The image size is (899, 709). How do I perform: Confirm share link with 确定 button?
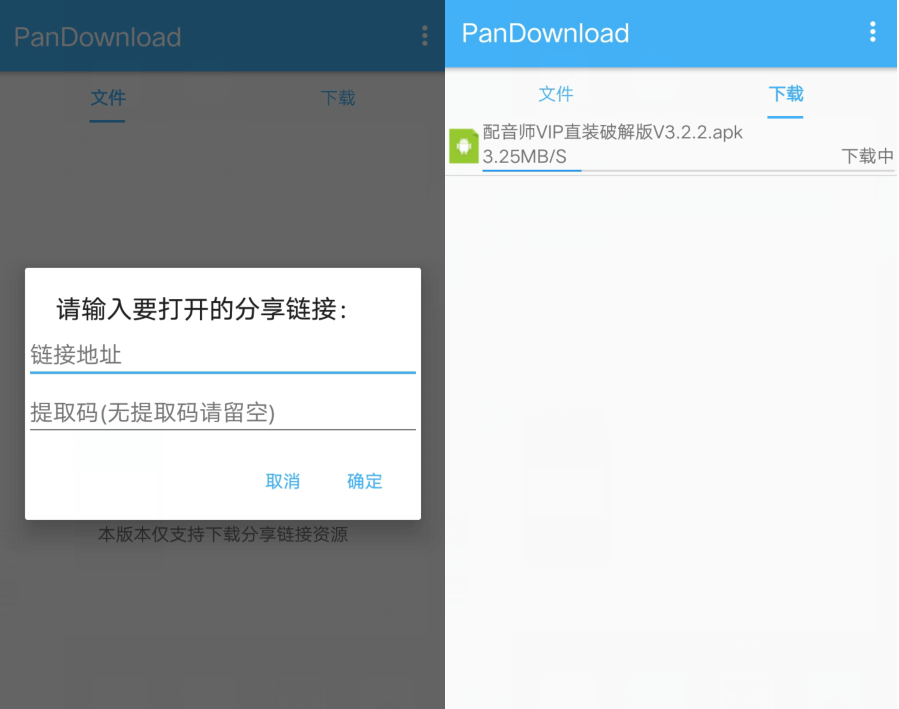coord(365,481)
